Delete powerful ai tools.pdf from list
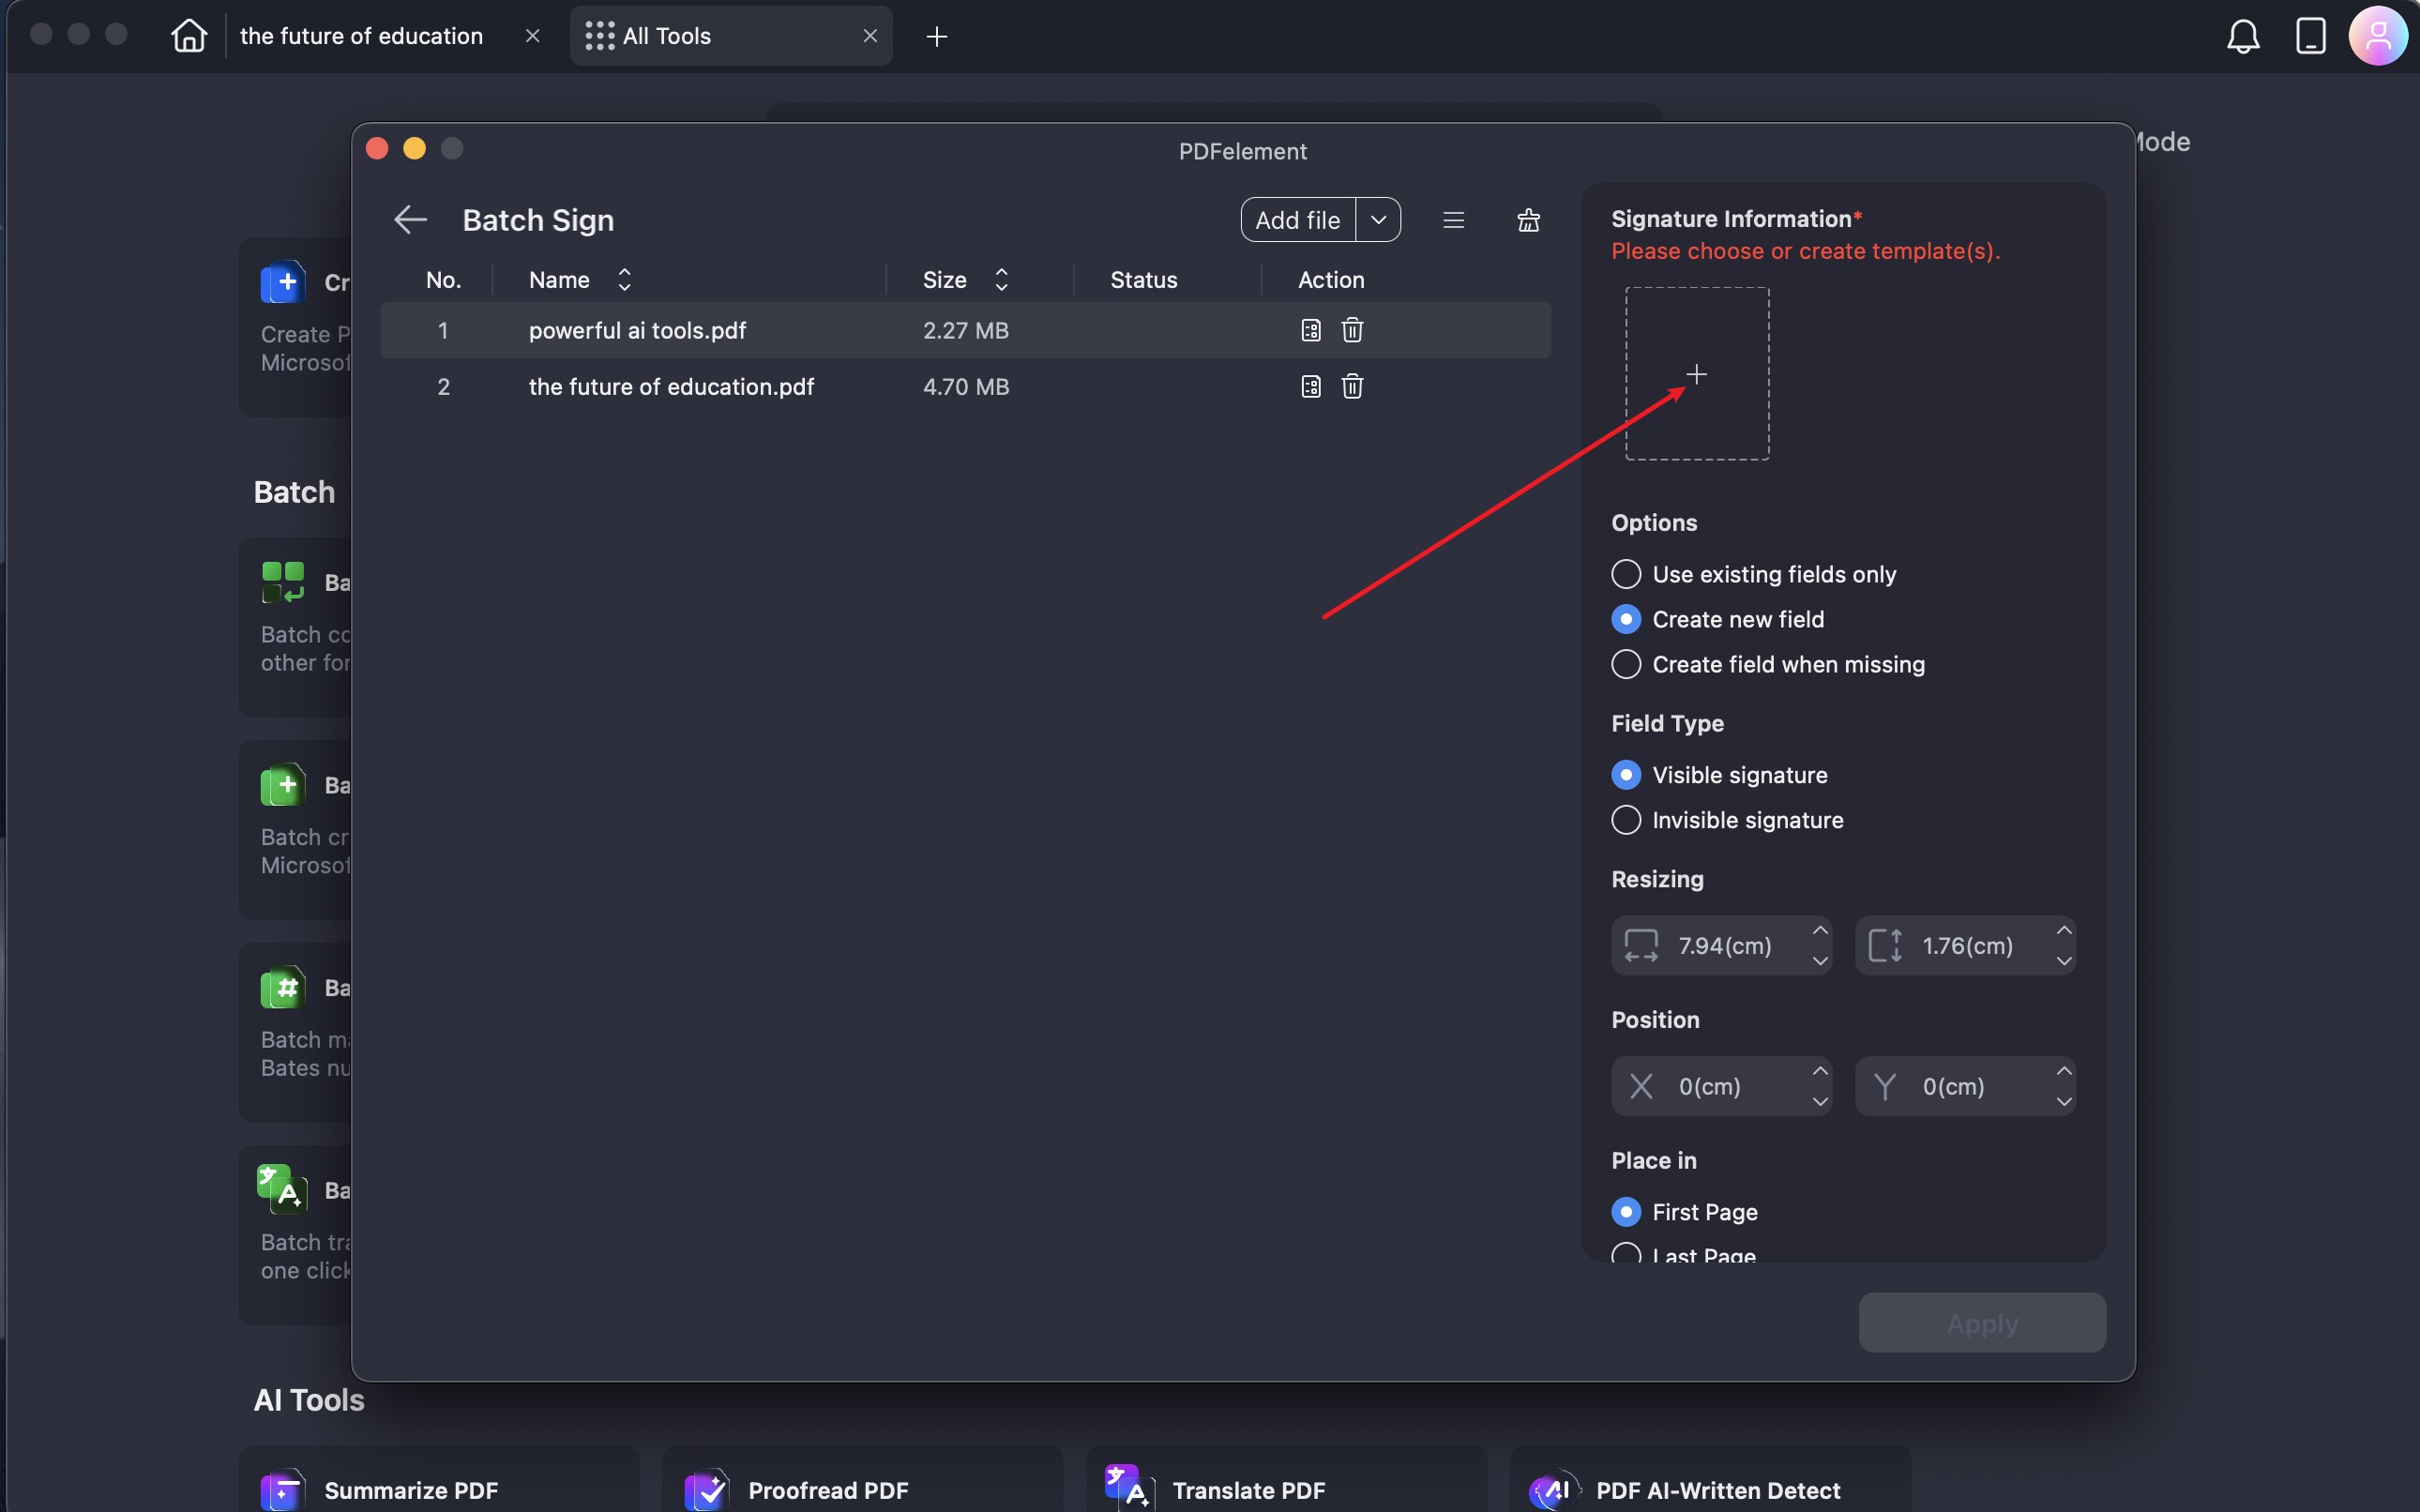Screen dimensions: 2420x1512 (x=1352, y=330)
